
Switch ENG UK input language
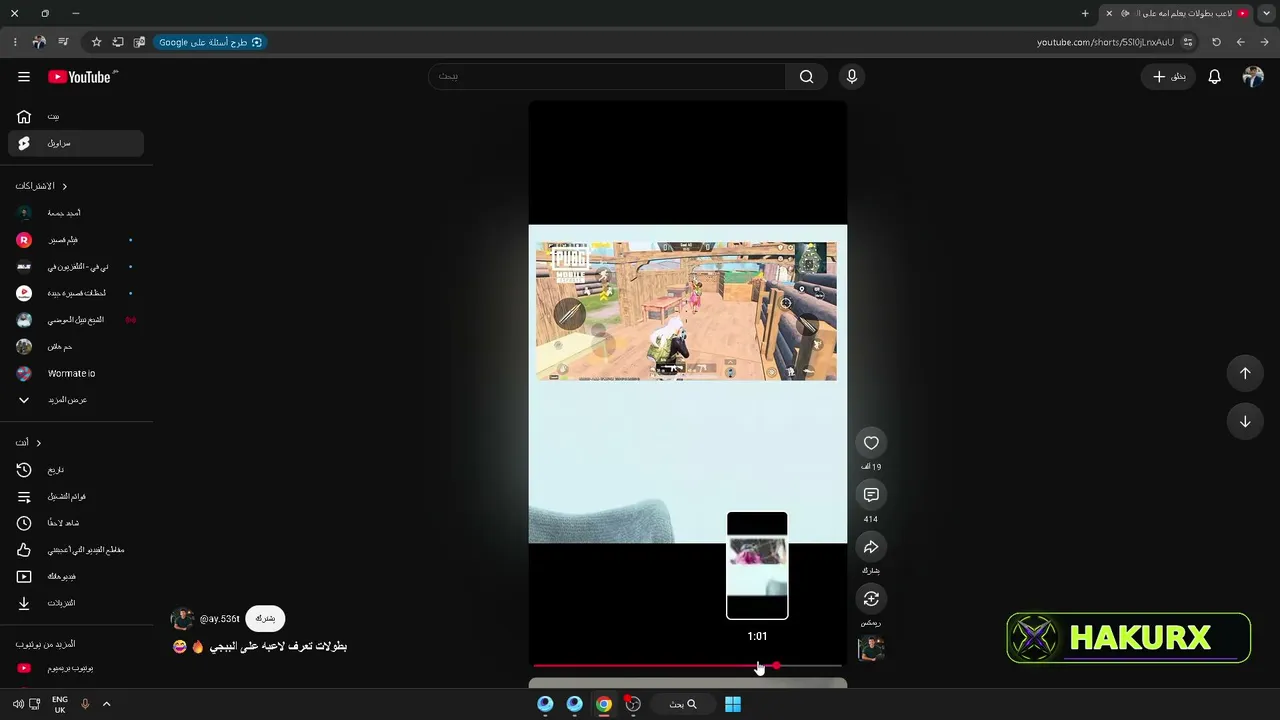(60, 705)
